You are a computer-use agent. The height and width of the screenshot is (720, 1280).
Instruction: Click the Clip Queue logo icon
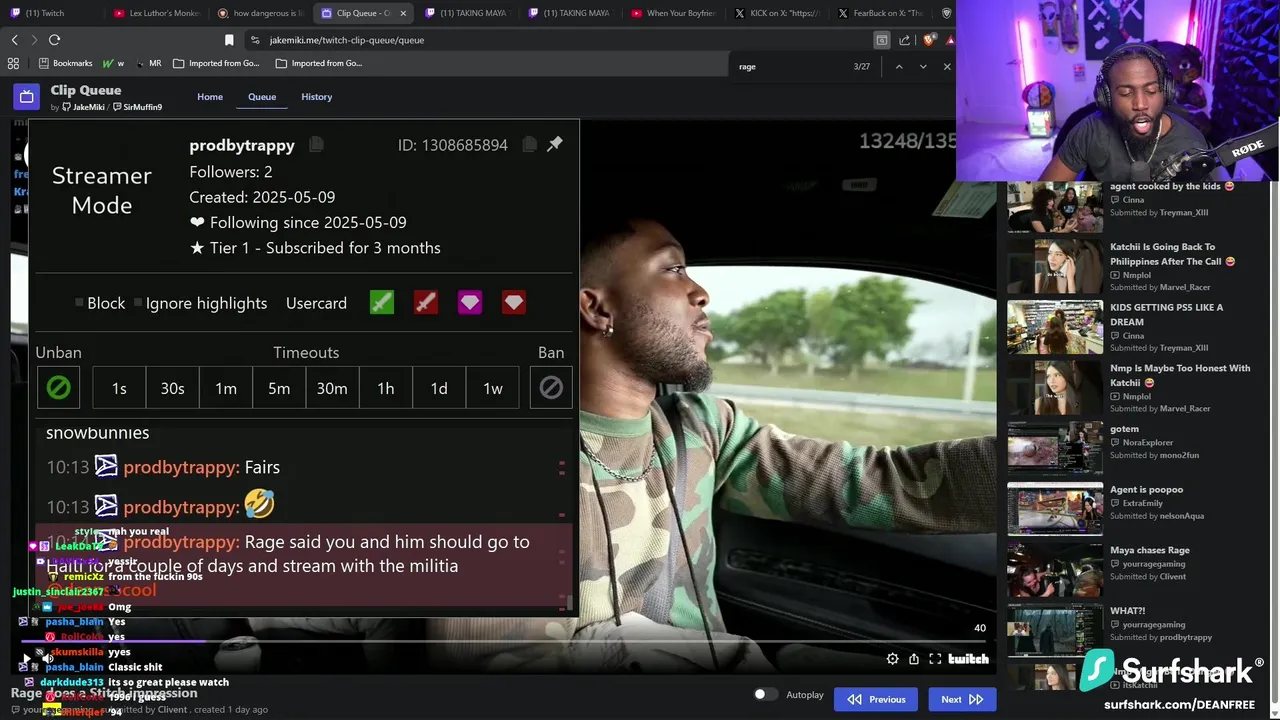pyautogui.click(x=26, y=97)
